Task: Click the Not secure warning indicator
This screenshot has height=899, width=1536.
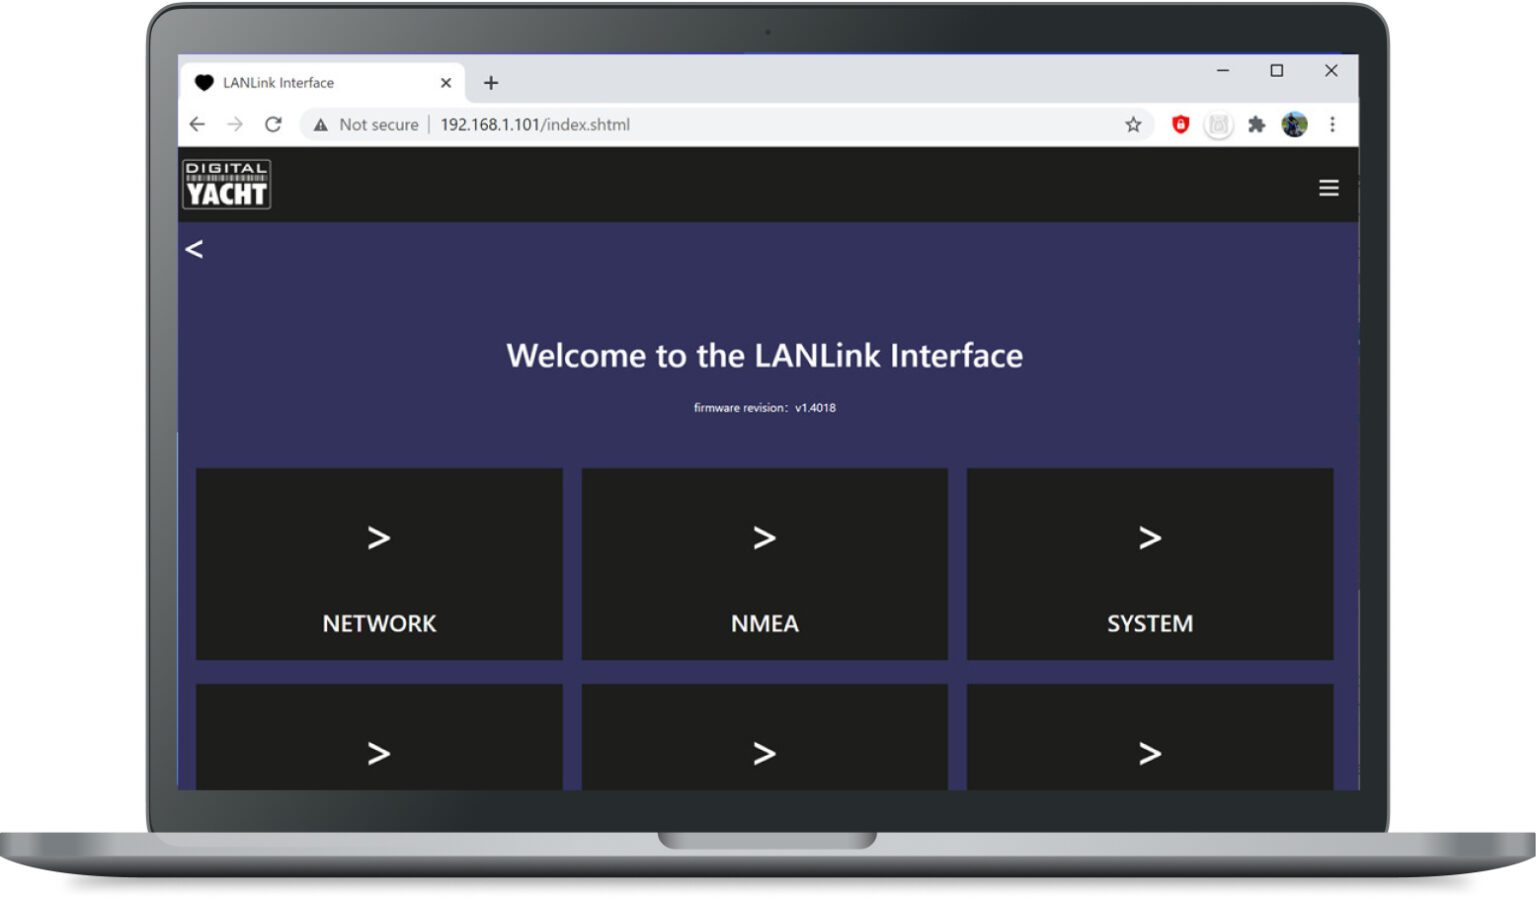Action: 366,124
